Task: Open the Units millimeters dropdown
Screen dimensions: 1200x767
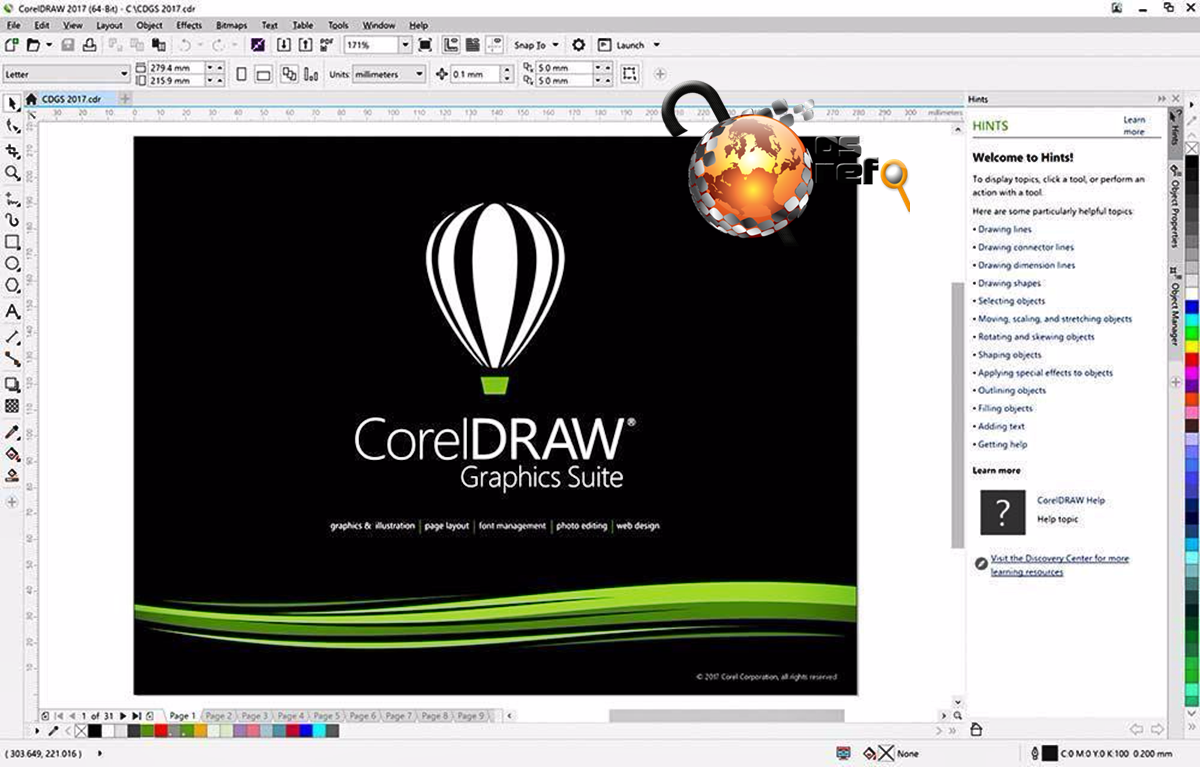Action: [x=418, y=74]
